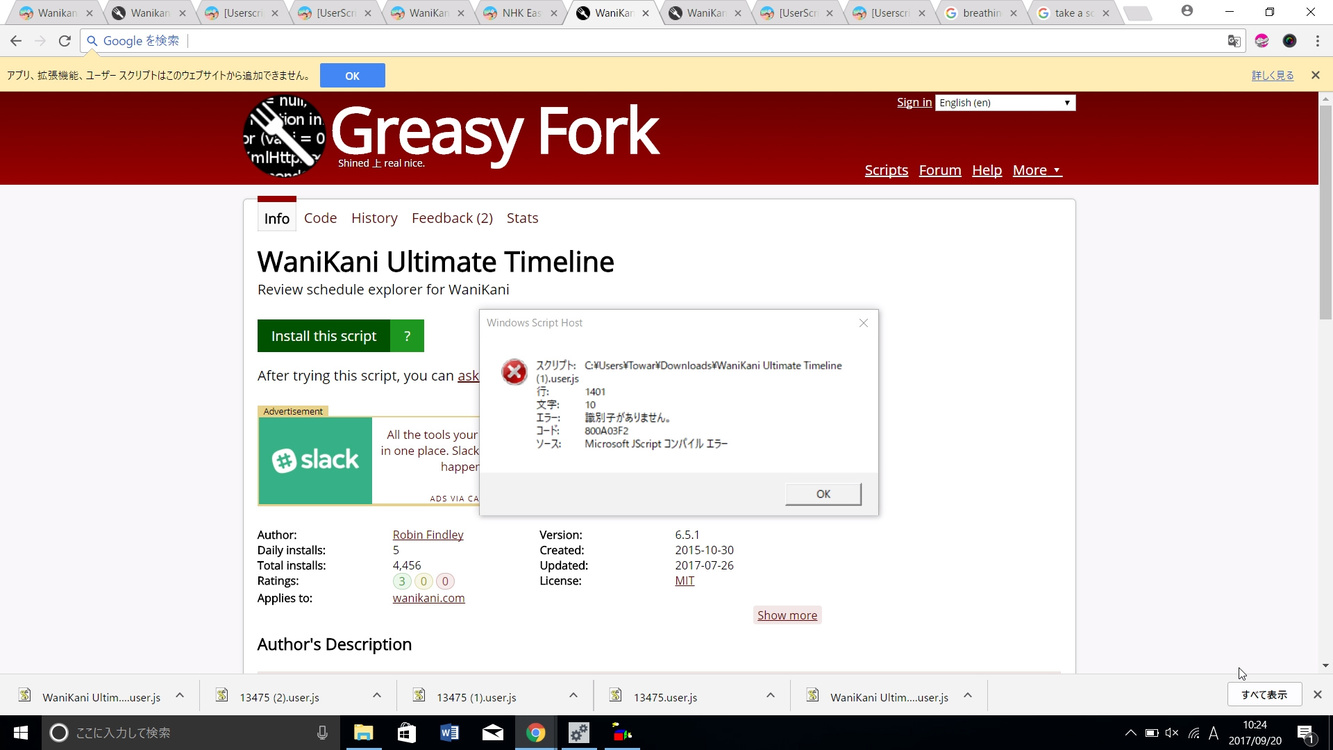This screenshot has width=1333, height=750.
Task: Click the browser back arrow
Action: point(16,41)
